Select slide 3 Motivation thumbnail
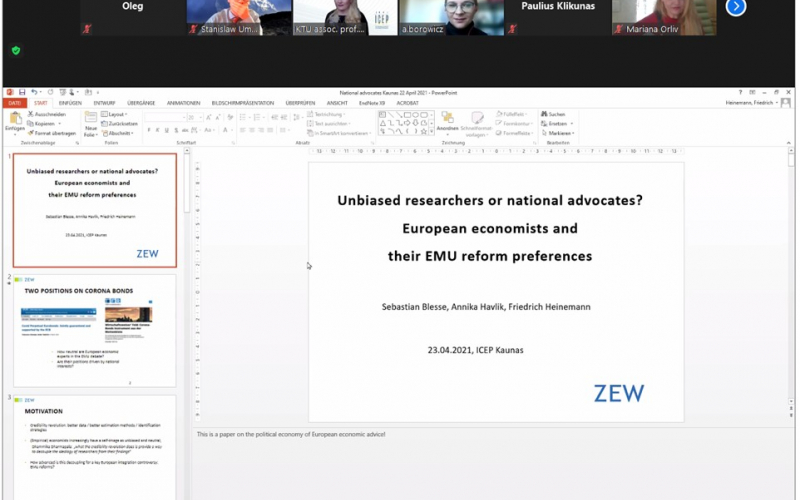Screen dimensions: 800x500 click(x=95, y=447)
